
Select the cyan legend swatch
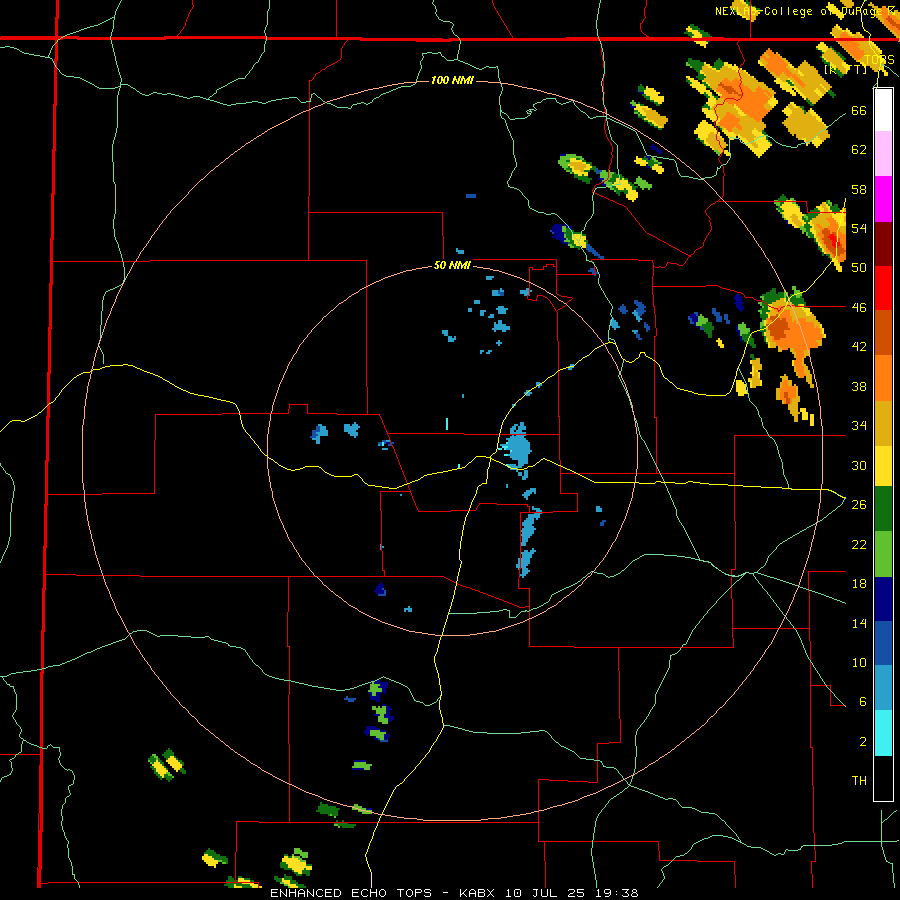pyautogui.click(x=883, y=733)
